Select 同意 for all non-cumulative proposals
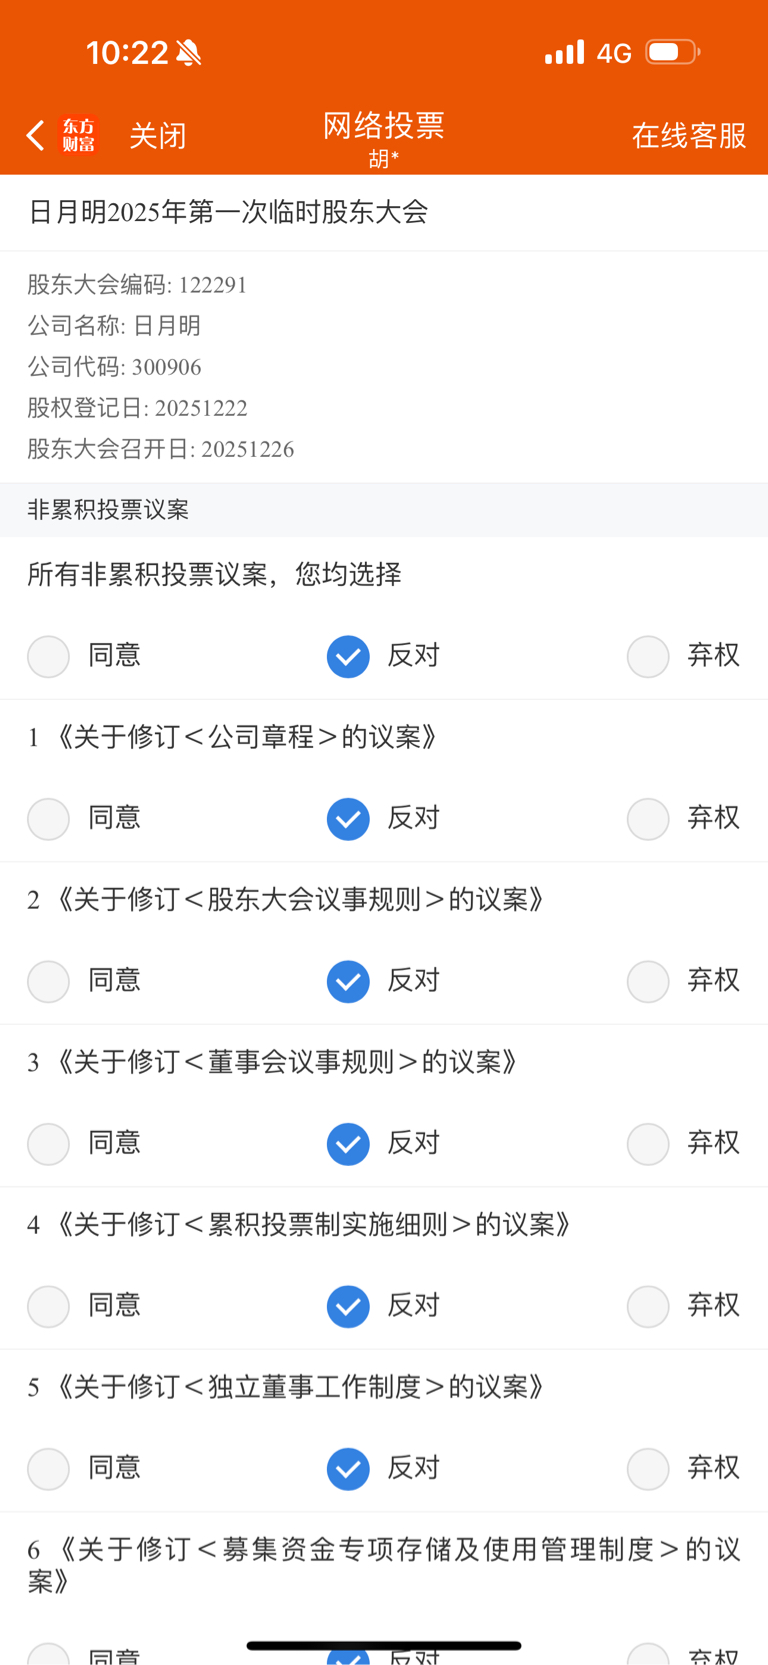The height and width of the screenshot is (1665, 768). [49, 656]
